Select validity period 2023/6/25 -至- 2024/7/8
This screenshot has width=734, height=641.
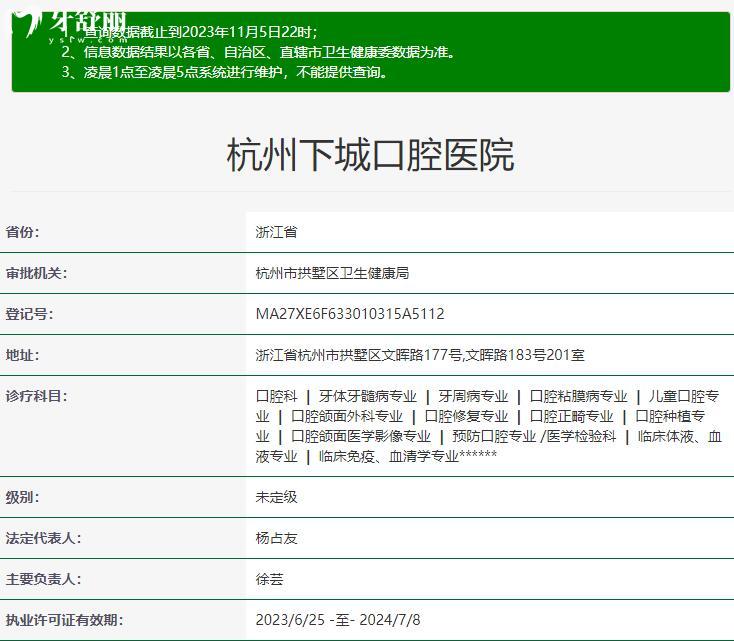(x=338, y=620)
